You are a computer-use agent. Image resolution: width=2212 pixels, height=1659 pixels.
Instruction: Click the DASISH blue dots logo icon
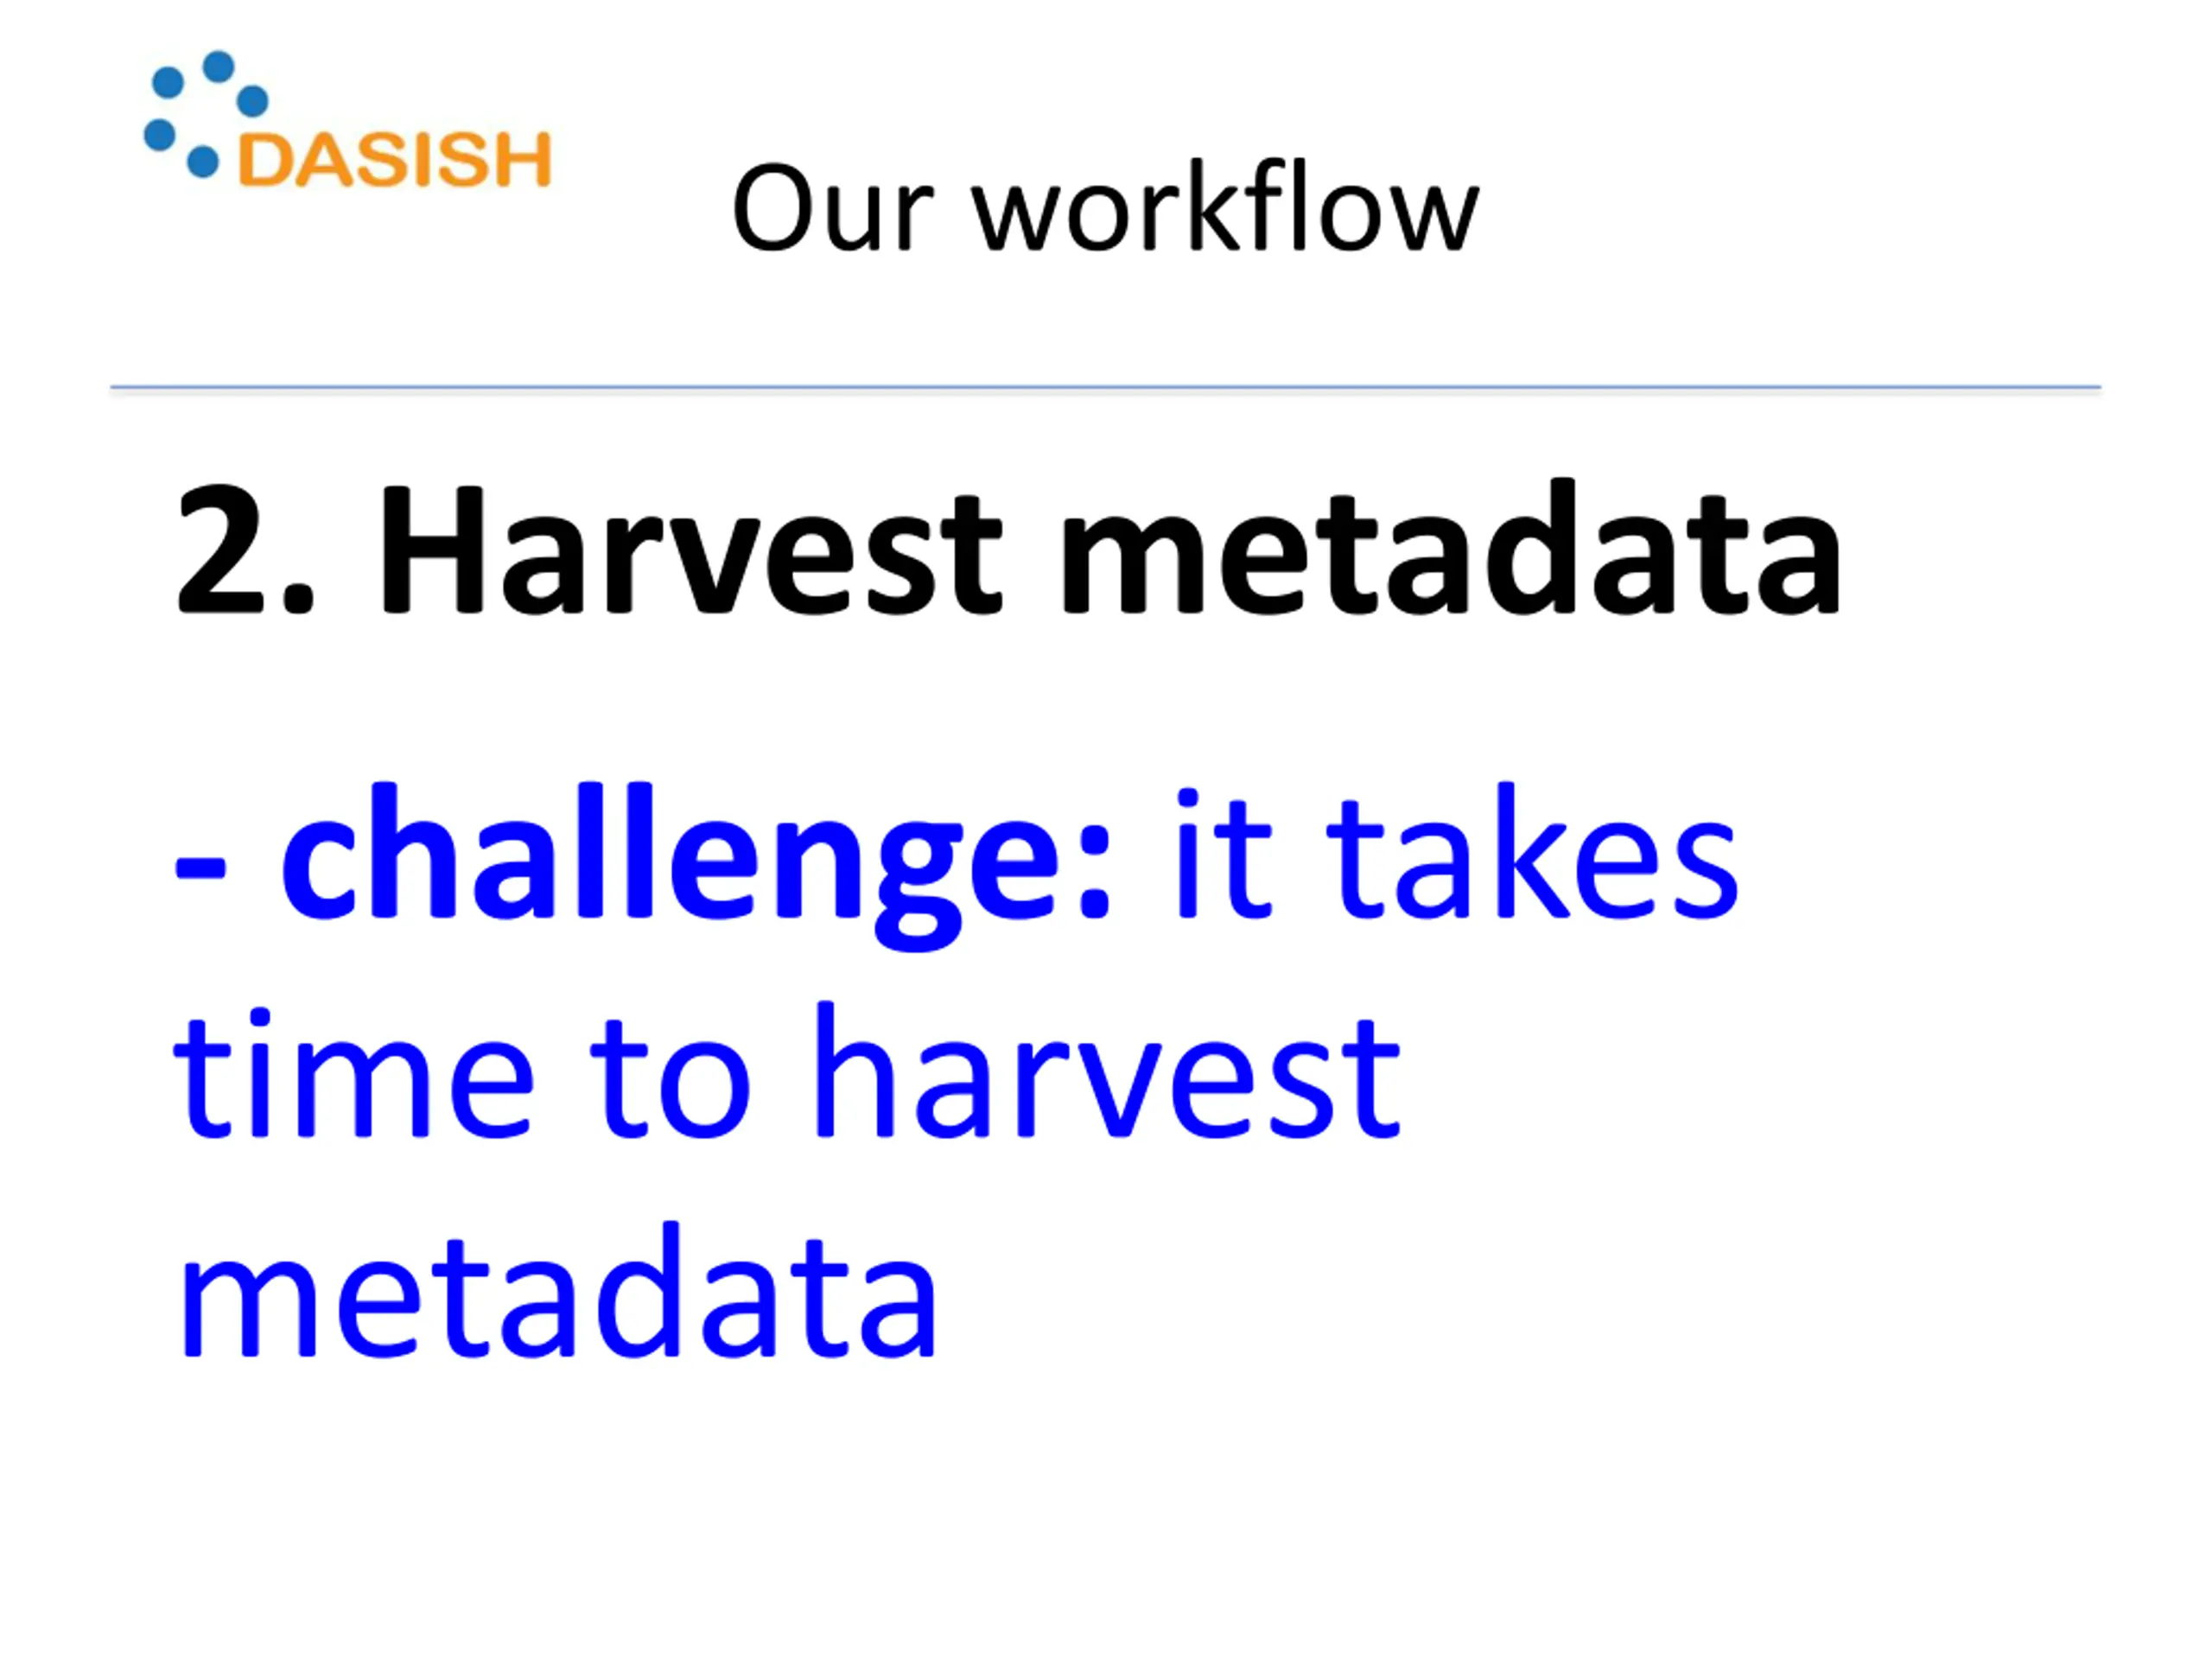[x=206, y=114]
